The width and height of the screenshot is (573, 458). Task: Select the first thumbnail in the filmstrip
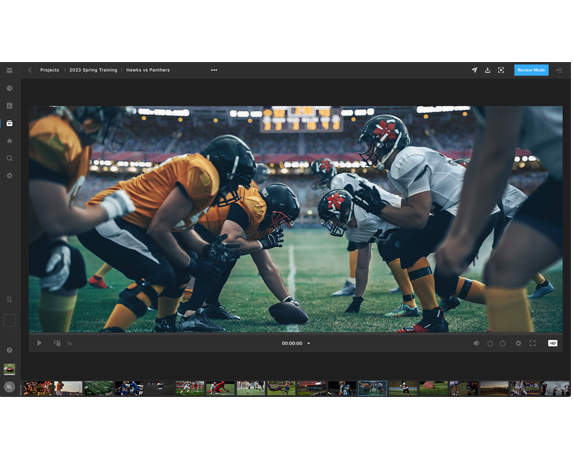[38, 388]
